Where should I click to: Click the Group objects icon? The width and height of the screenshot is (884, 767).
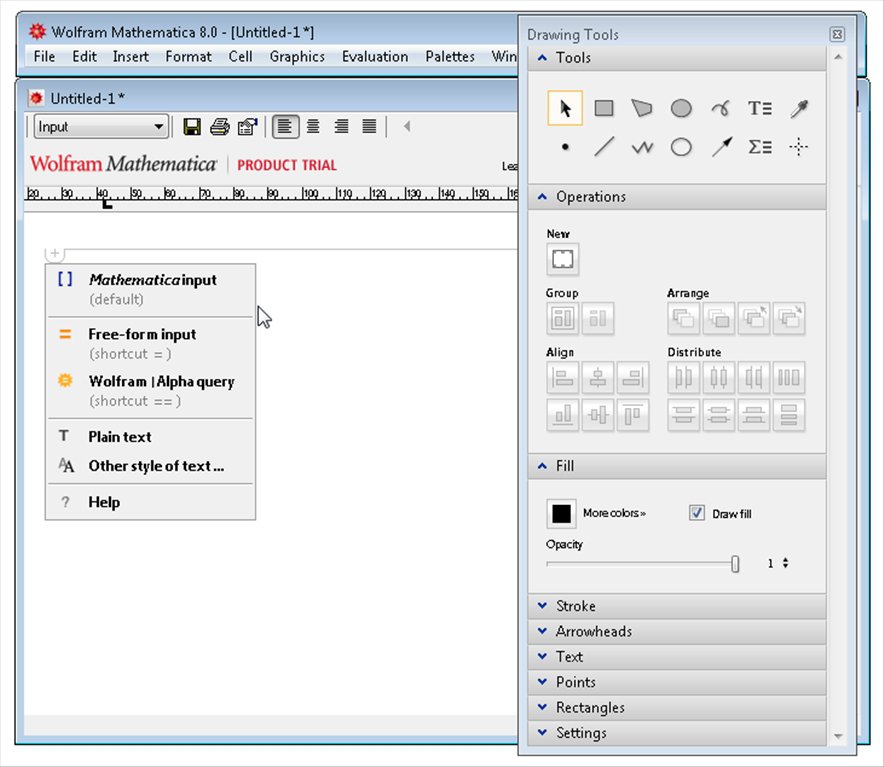pos(563,318)
